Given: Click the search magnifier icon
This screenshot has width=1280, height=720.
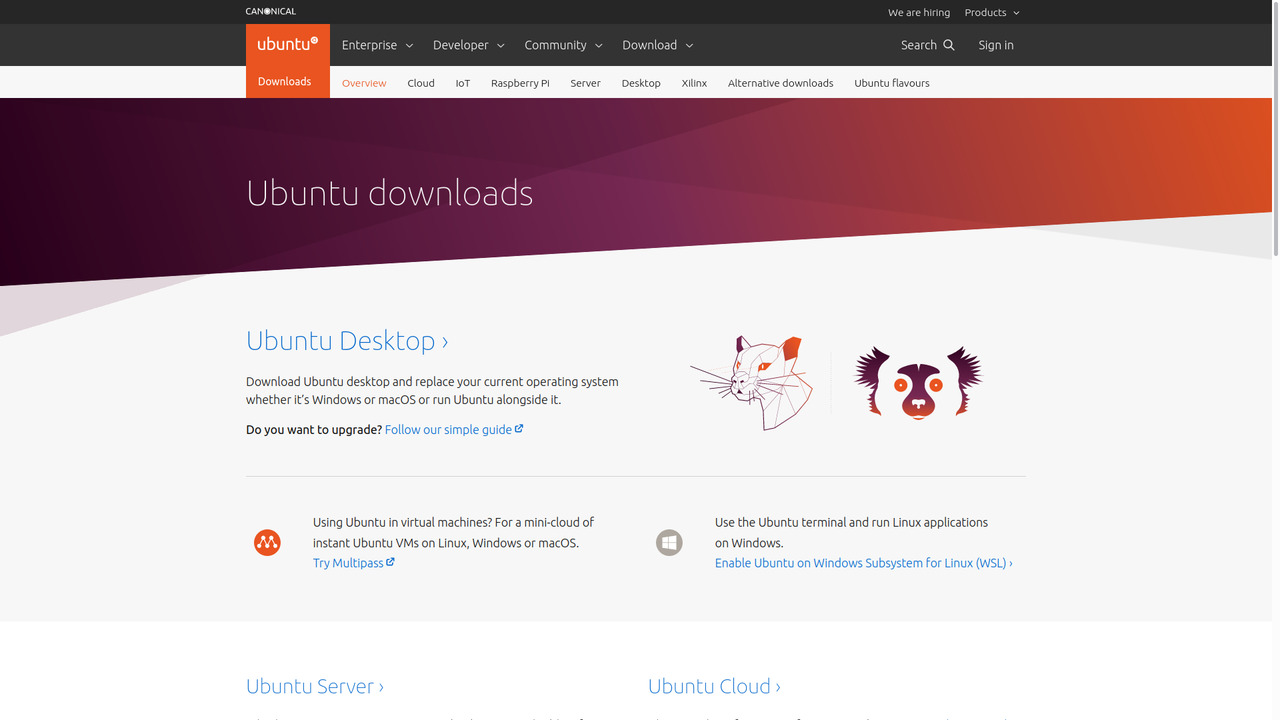Looking at the screenshot, I should coord(949,45).
